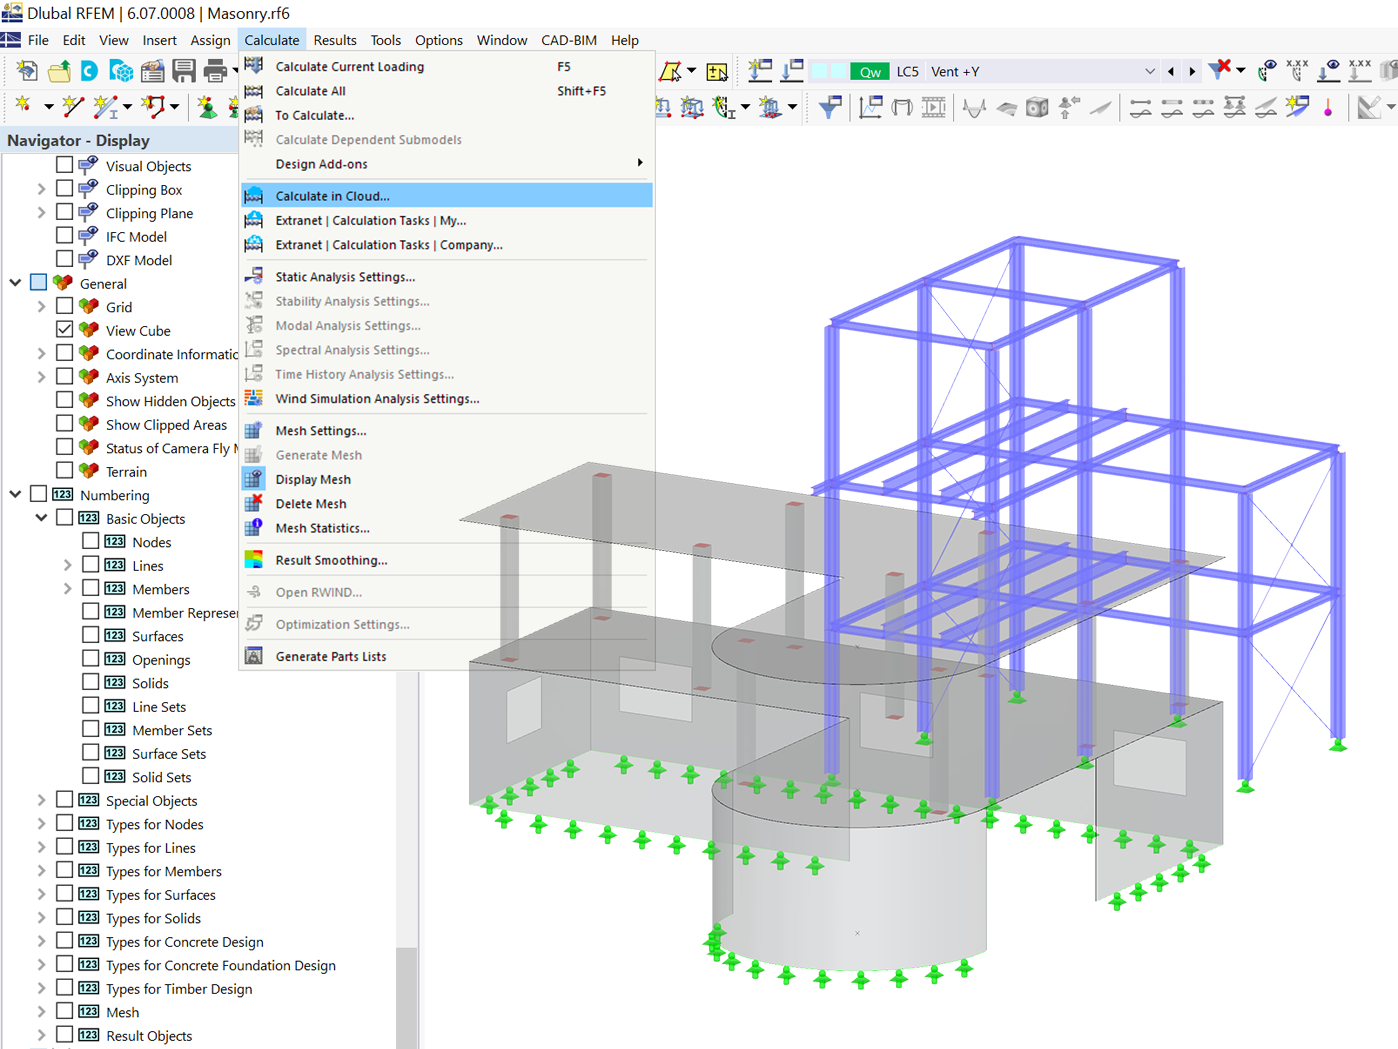
Task: Toggle the View Cube checkbox off
Action: pos(65,329)
